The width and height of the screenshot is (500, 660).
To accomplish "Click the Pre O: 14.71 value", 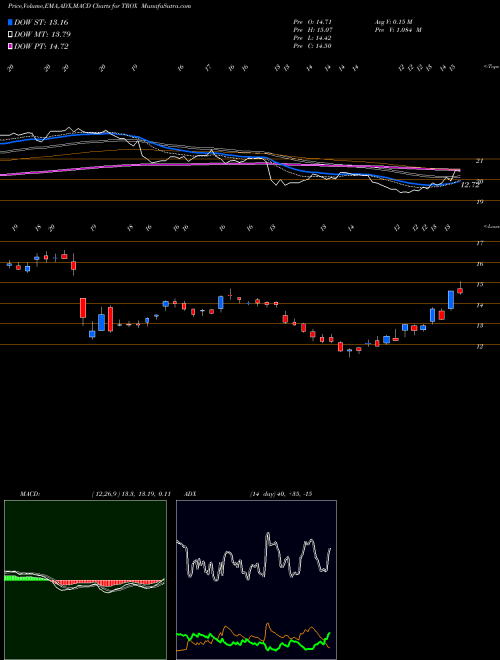I will click(314, 22).
